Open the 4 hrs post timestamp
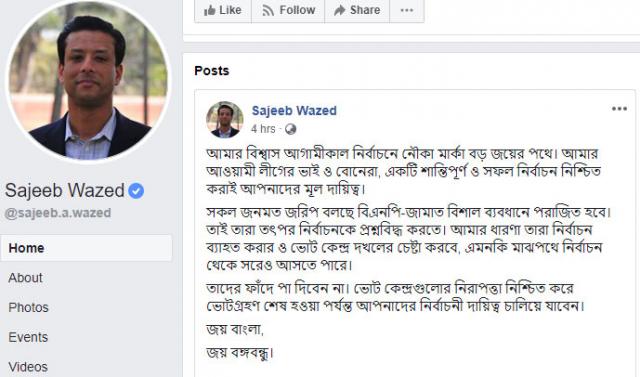The height and width of the screenshot is (377, 640). pyautogui.click(x=263, y=129)
